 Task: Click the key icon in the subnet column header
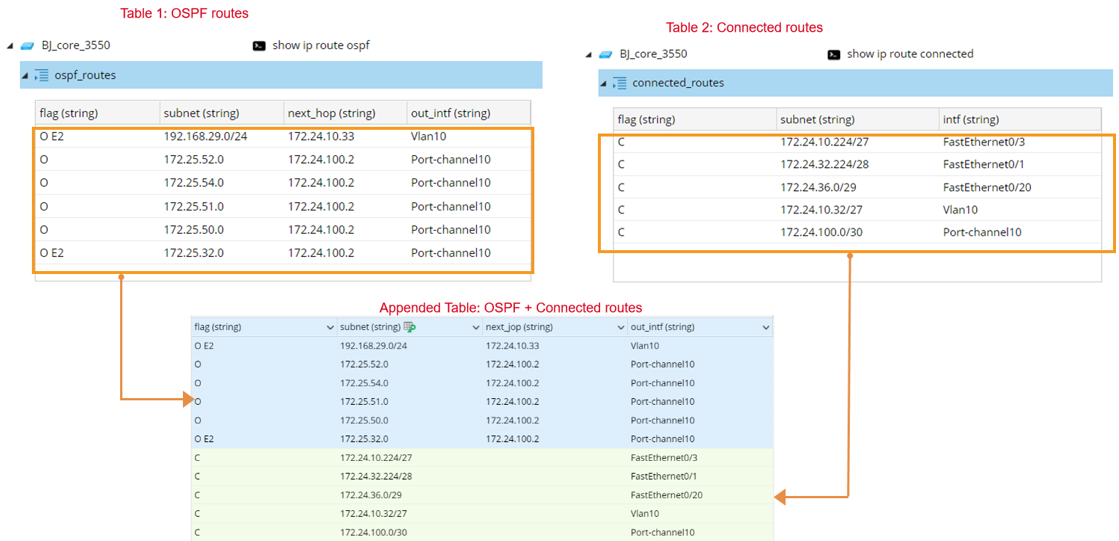pyautogui.click(x=409, y=327)
